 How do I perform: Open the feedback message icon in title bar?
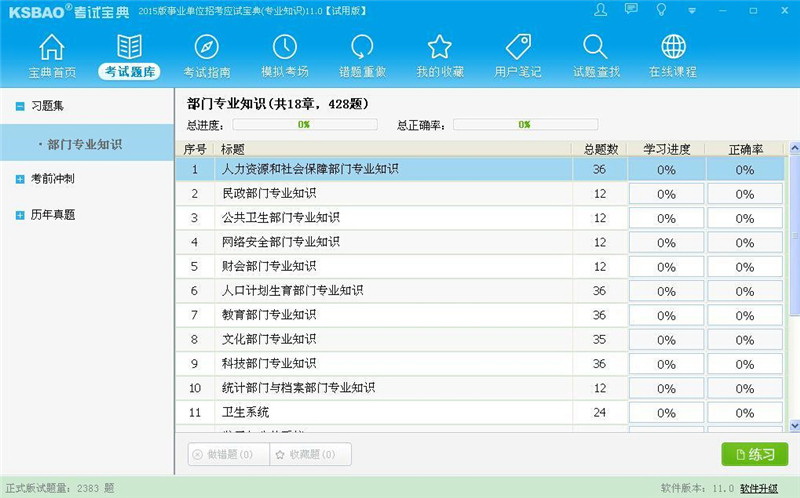[631, 9]
